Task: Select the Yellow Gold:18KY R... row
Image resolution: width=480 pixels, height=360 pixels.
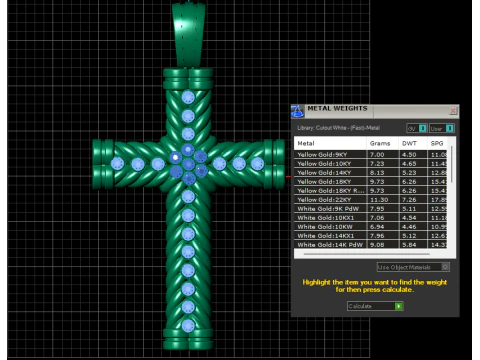Action: [x=371, y=191]
